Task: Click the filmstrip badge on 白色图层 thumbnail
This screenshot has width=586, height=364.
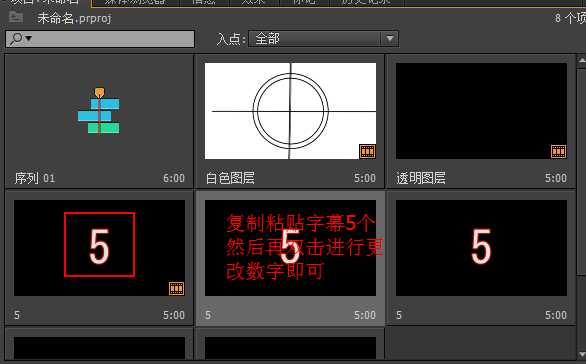Action: (x=367, y=151)
